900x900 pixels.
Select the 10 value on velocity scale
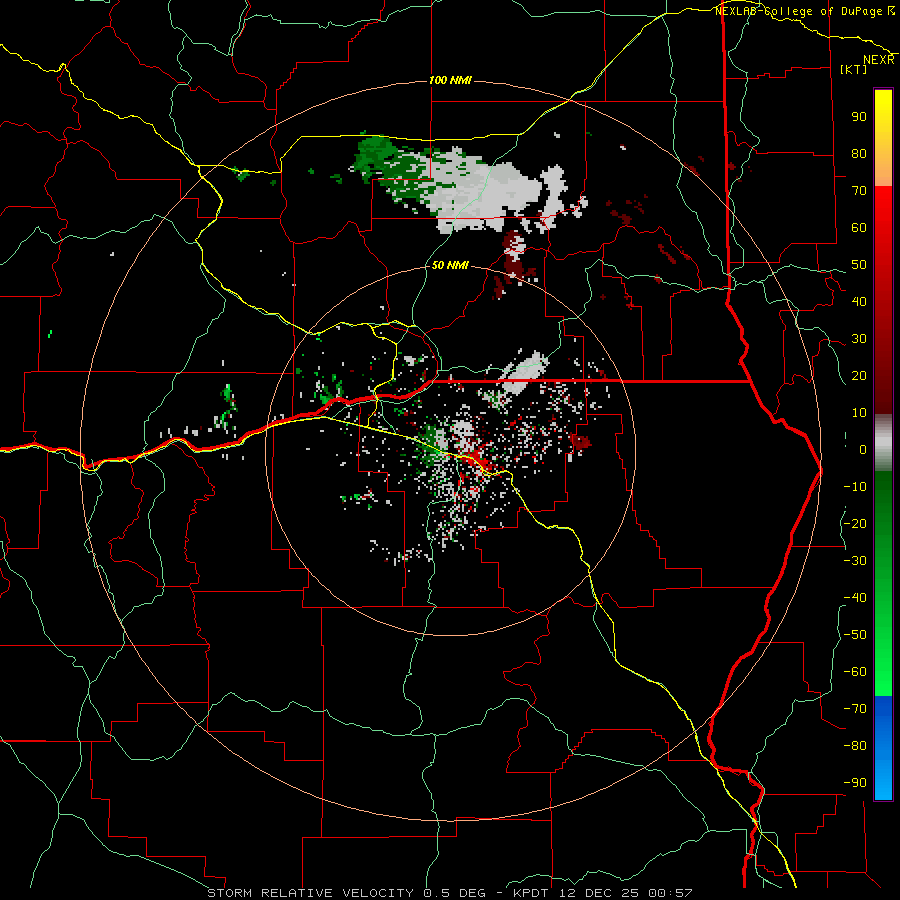pos(859,413)
